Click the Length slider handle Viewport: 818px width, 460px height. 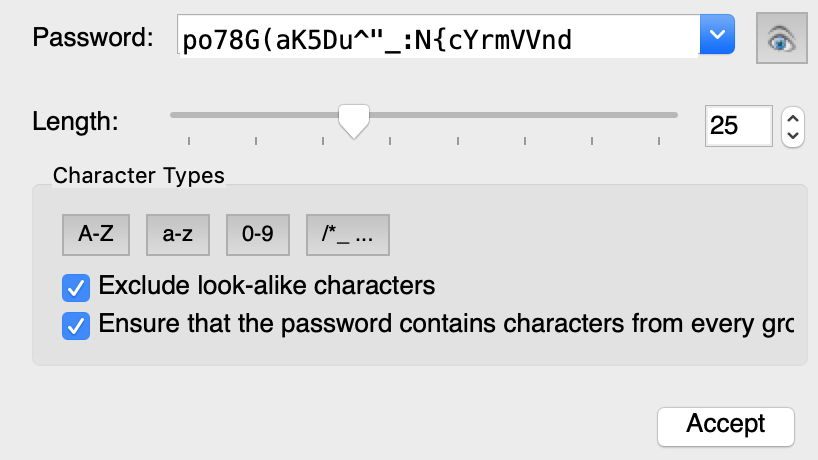(353, 120)
